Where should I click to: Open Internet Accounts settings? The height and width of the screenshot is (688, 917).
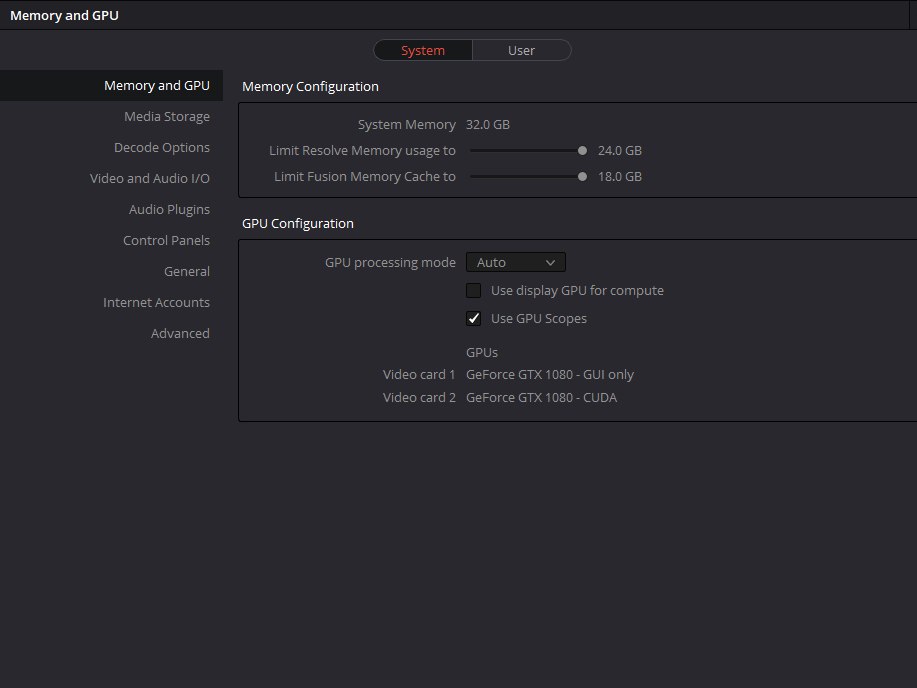(156, 302)
